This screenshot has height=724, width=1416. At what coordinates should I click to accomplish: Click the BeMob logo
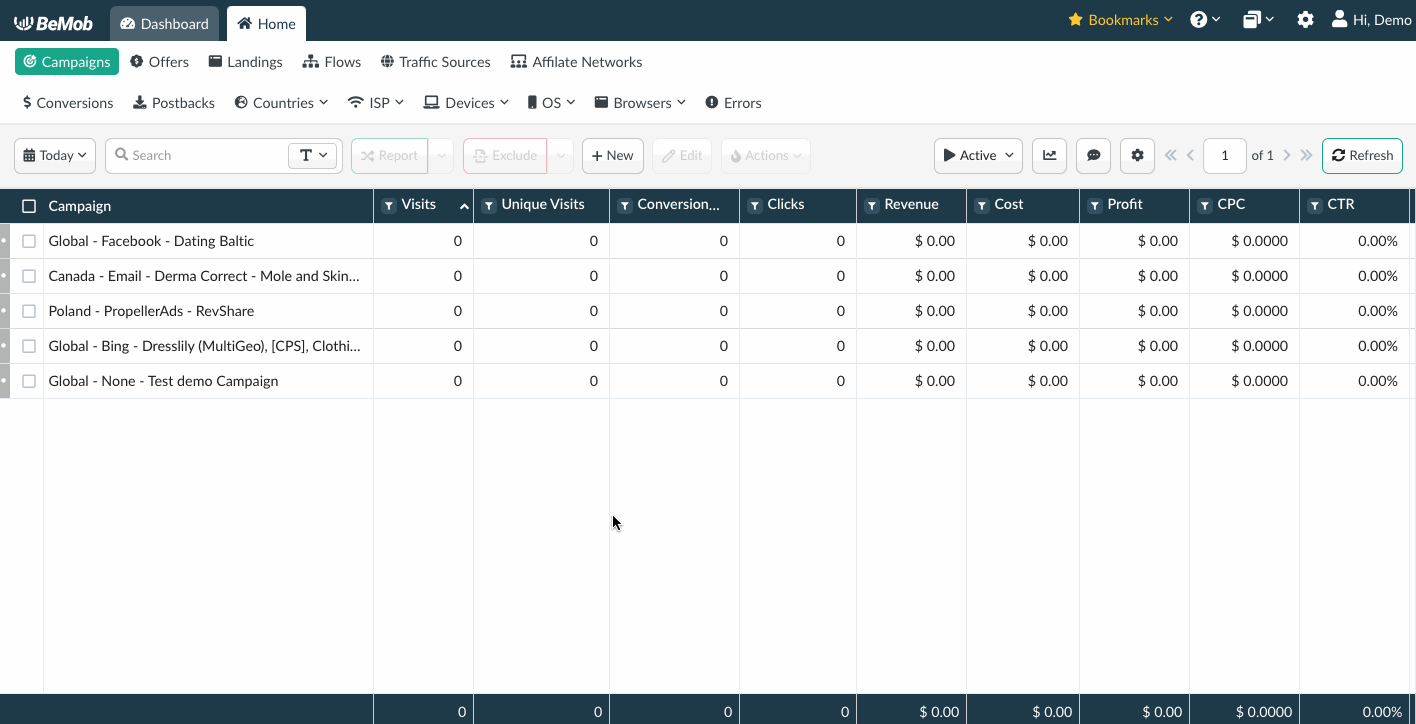53,23
